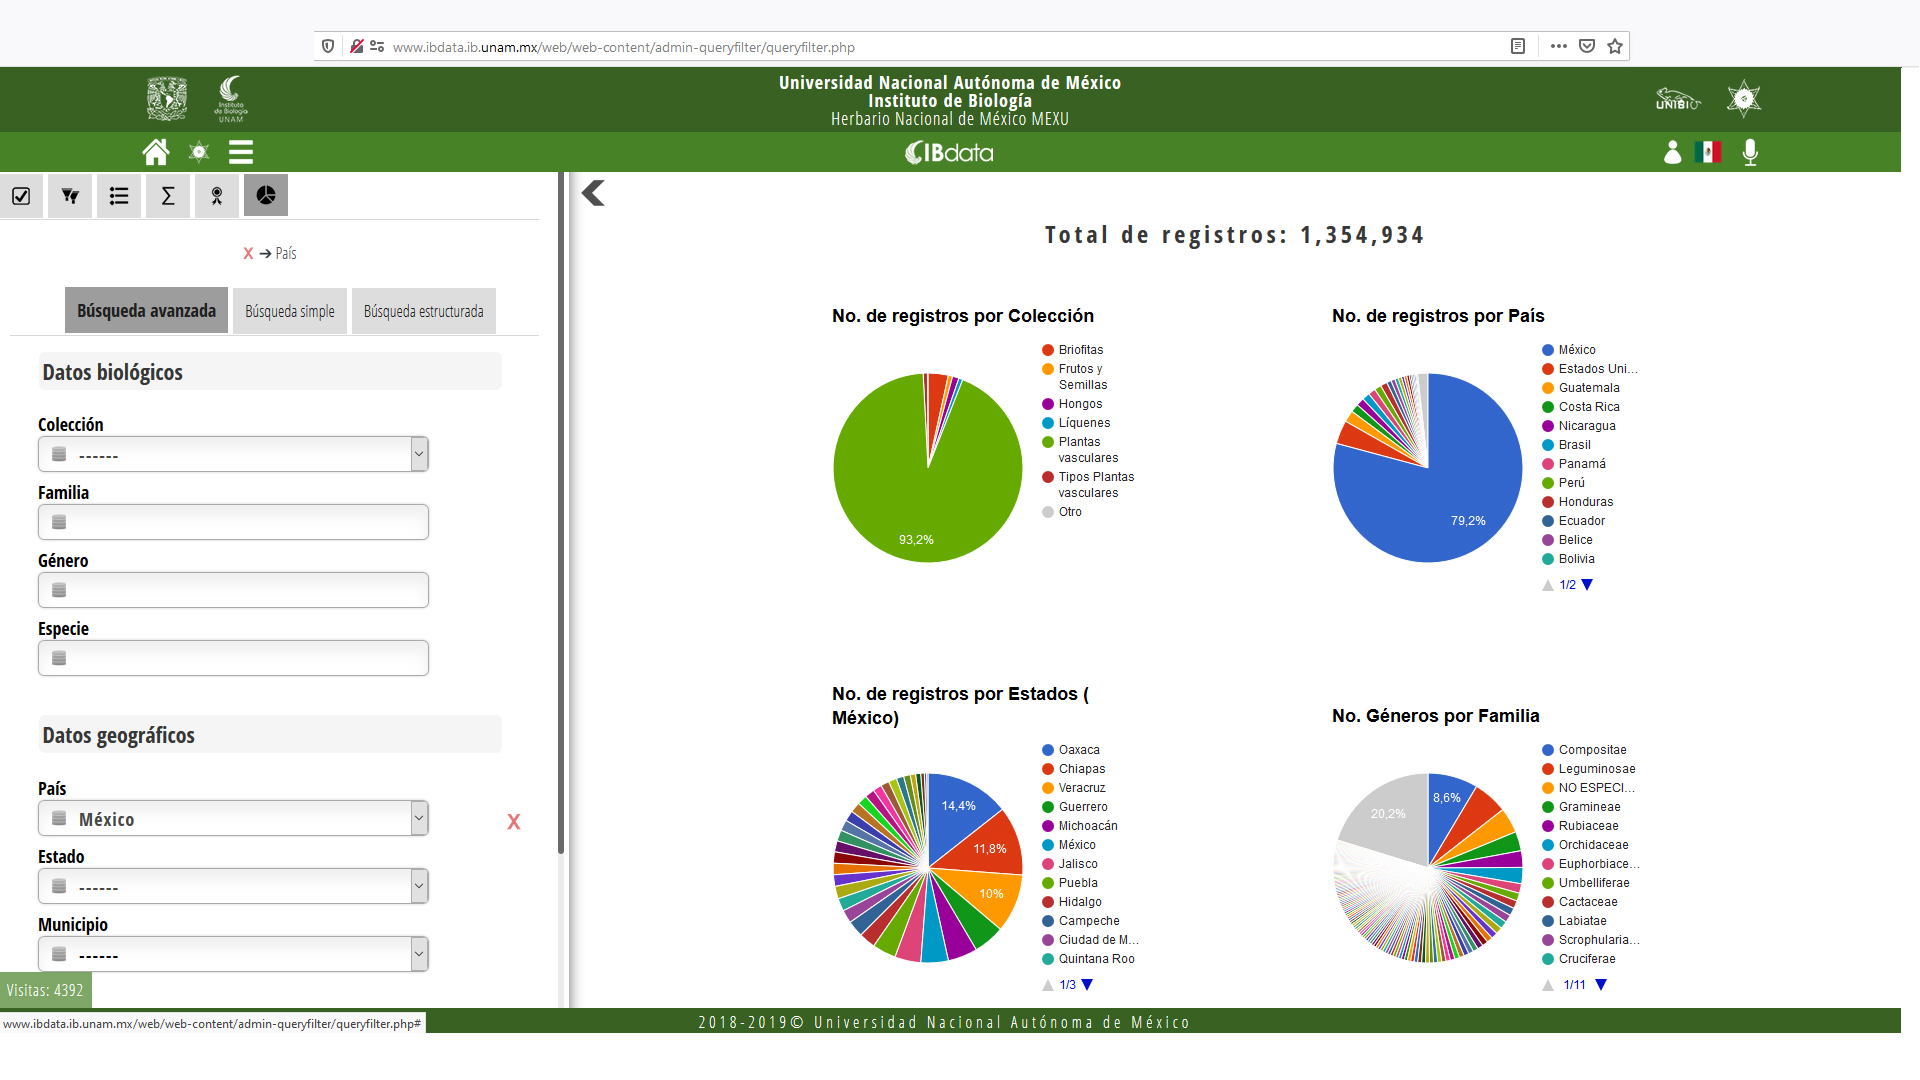
Task: Open the hamburger menu in green bar
Action: pos(241,152)
